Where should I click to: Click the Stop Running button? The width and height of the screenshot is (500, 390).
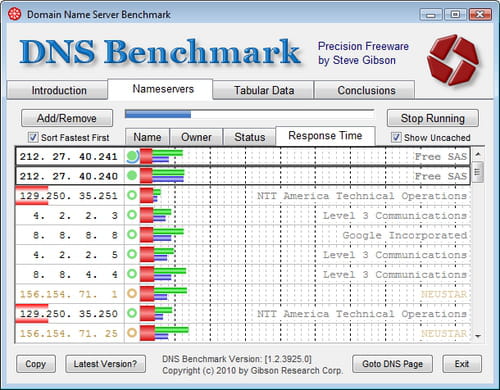(433, 118)
